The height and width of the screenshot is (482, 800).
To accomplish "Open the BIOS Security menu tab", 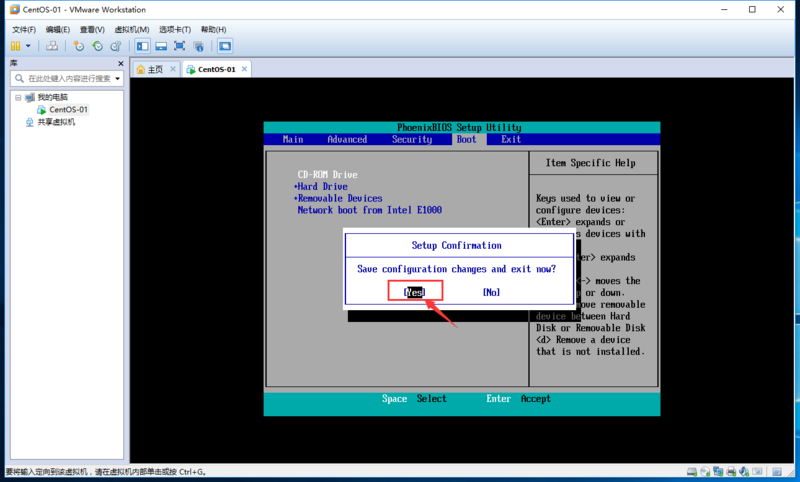I will point(412,139).
